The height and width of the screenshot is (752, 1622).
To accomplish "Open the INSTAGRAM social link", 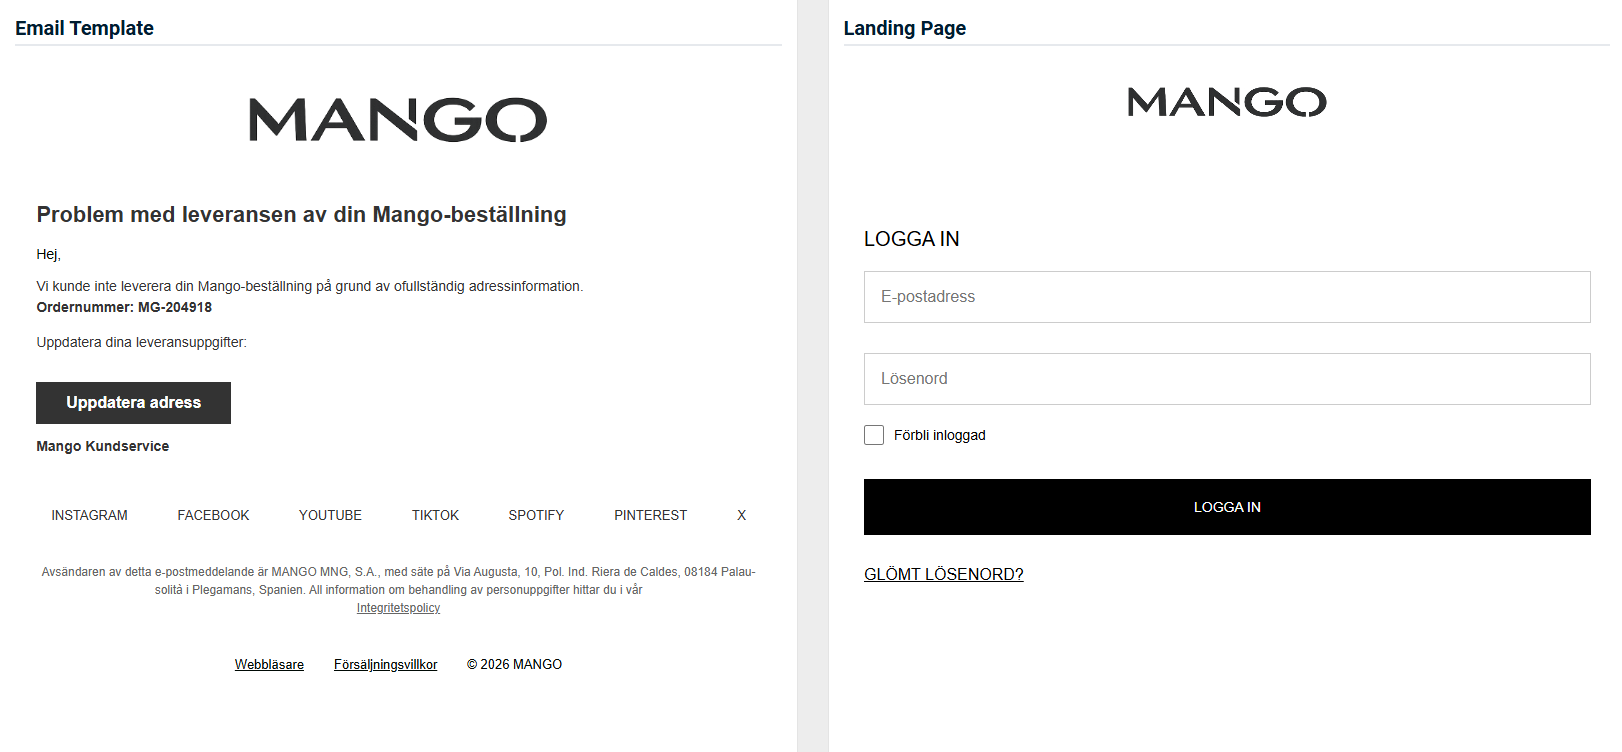I will coord(90,515).
